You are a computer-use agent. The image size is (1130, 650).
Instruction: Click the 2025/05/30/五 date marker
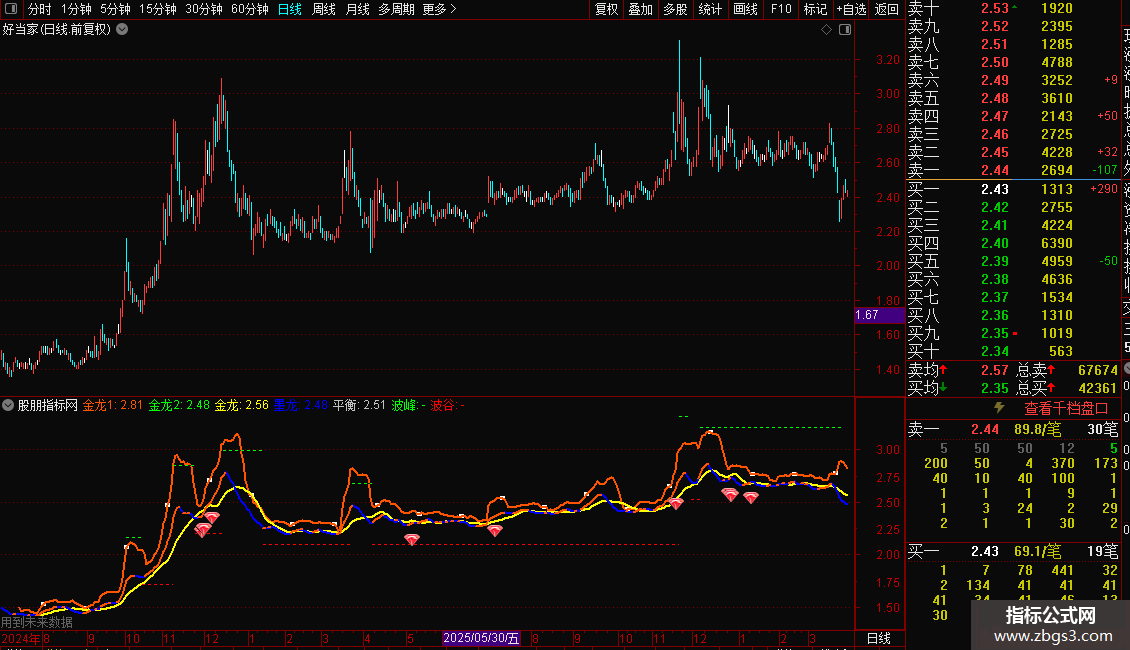[x=481, y=638]
